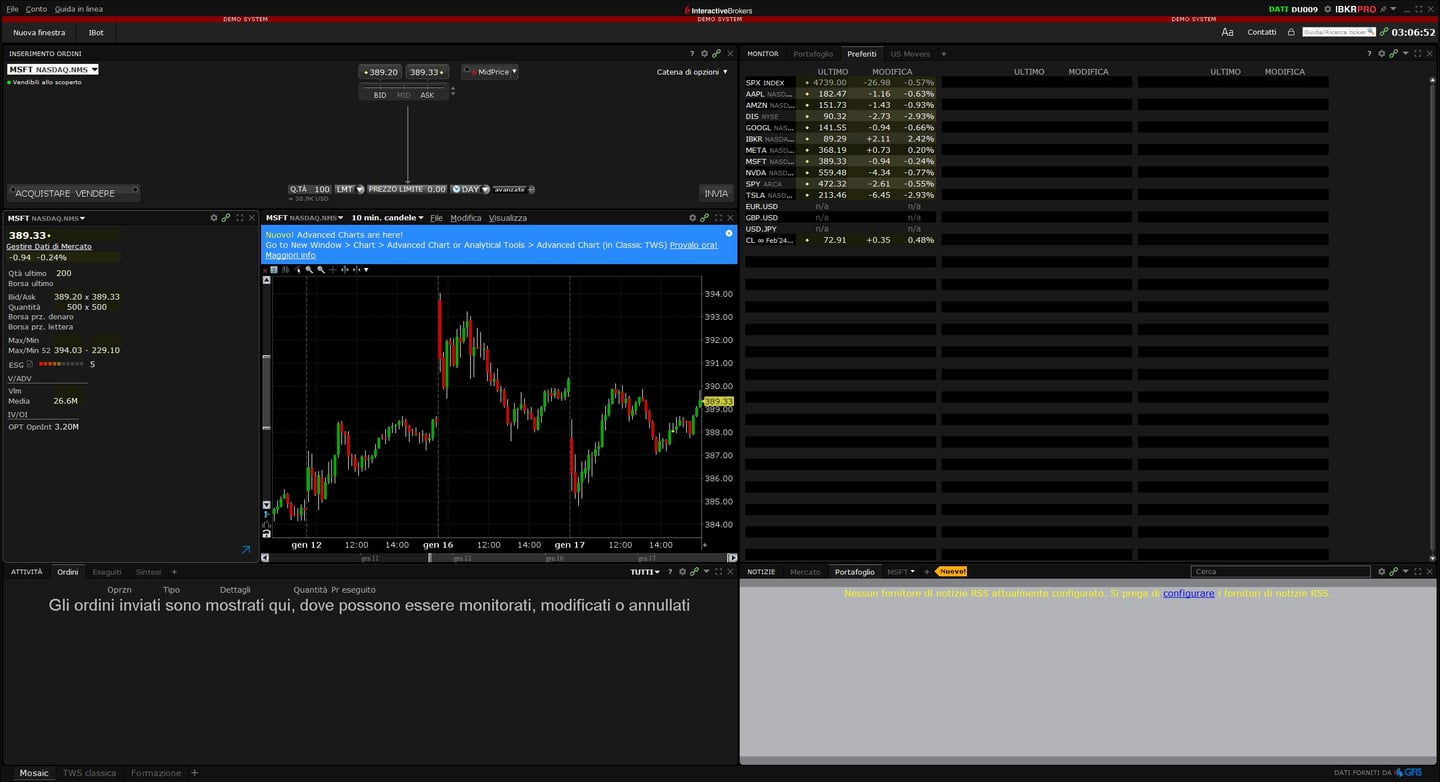Open the gear settings icon on the Monitor panel
The height and width of the screenshot is (782, 1440).
point(1380,53)
